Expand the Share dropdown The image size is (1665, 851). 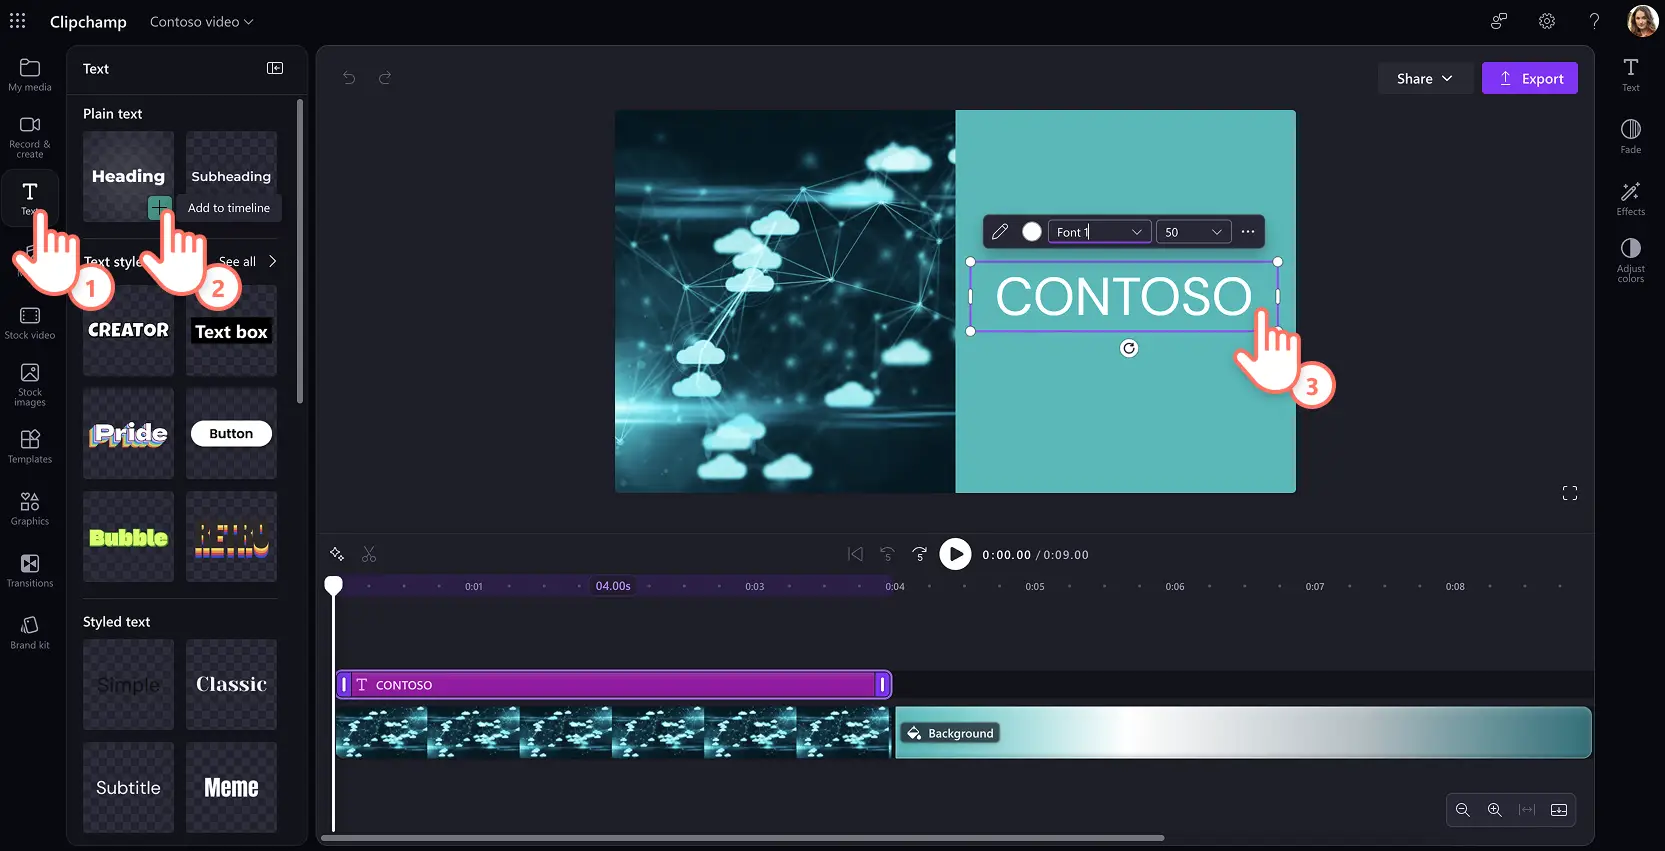pos(1425,78)
